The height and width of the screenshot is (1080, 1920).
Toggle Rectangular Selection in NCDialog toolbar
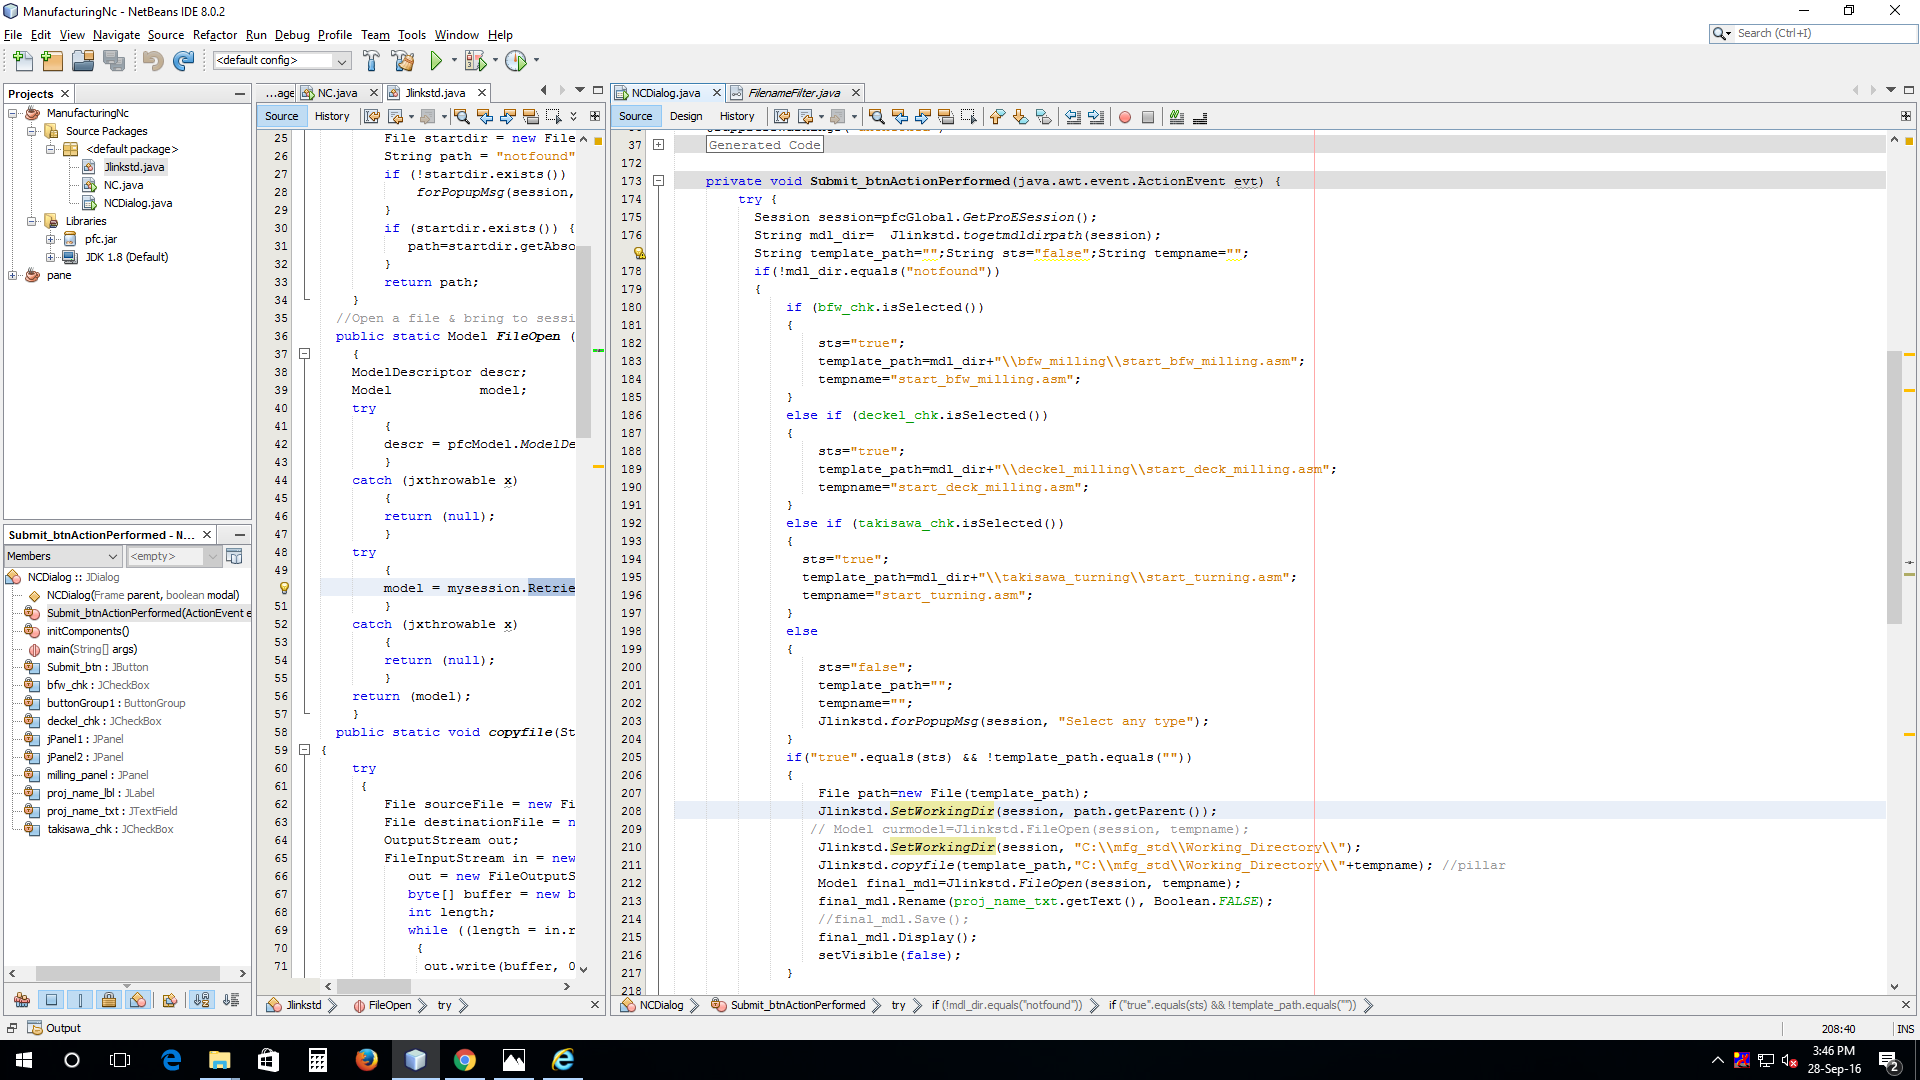tap(968, 117)
